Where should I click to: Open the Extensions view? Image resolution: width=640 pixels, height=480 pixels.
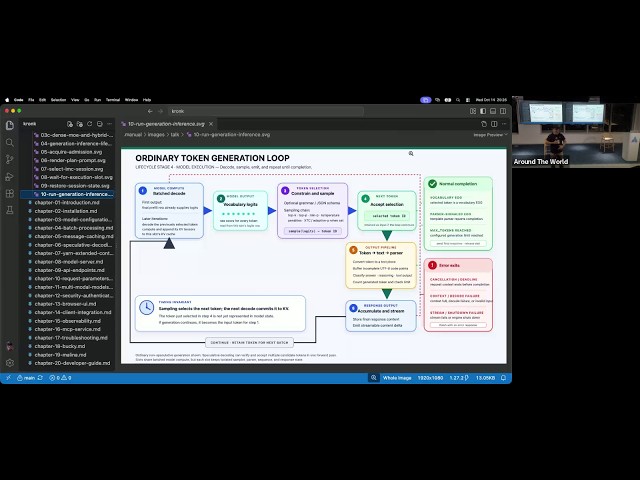pyautogui.click(x=10, y=193)
